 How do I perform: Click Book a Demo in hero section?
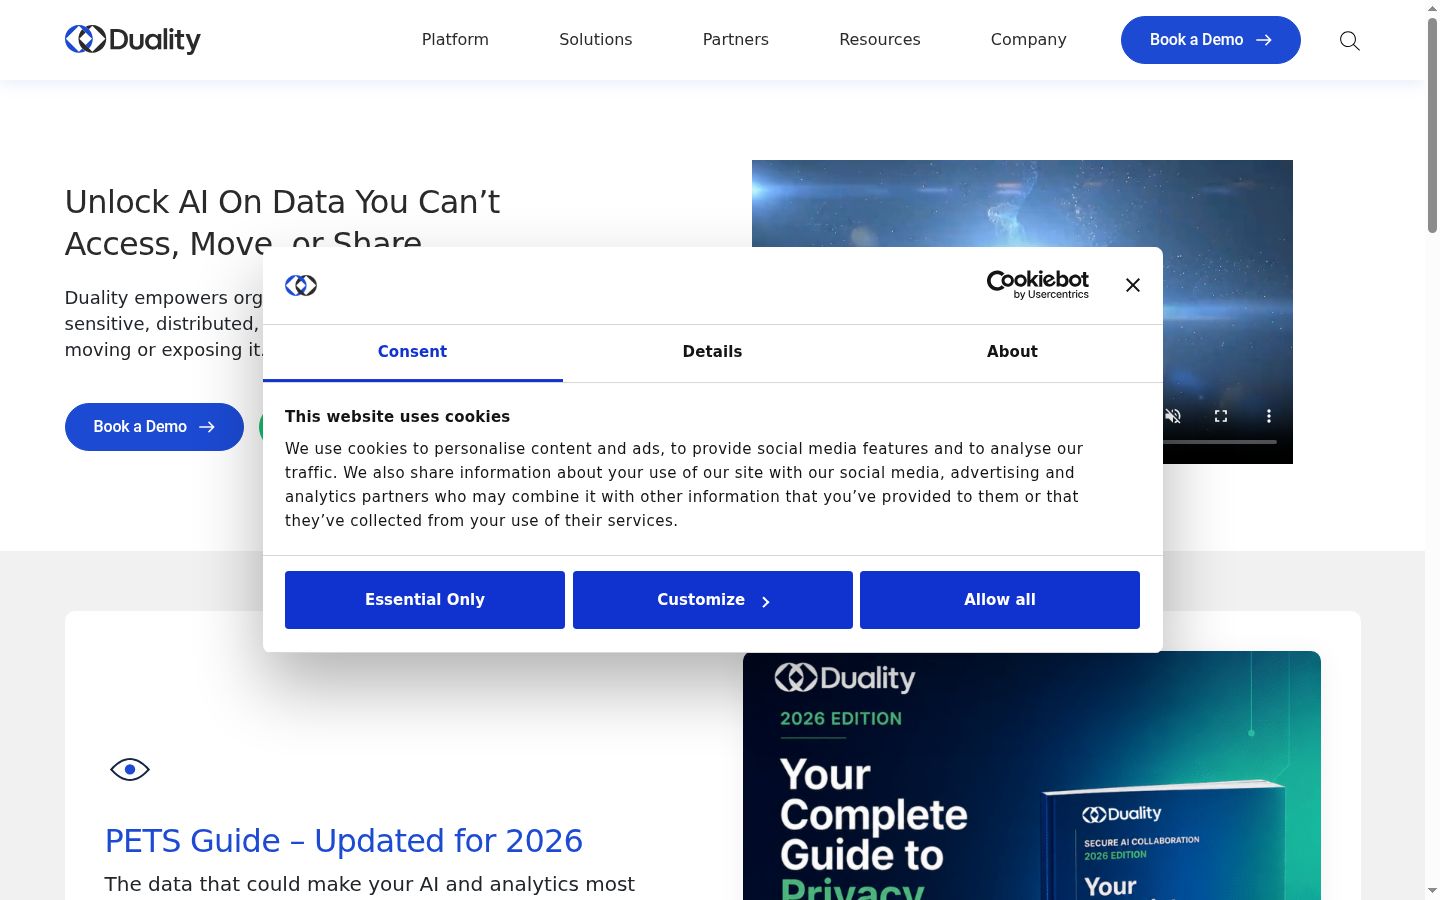pyautogui.click(x=154, y=427)
